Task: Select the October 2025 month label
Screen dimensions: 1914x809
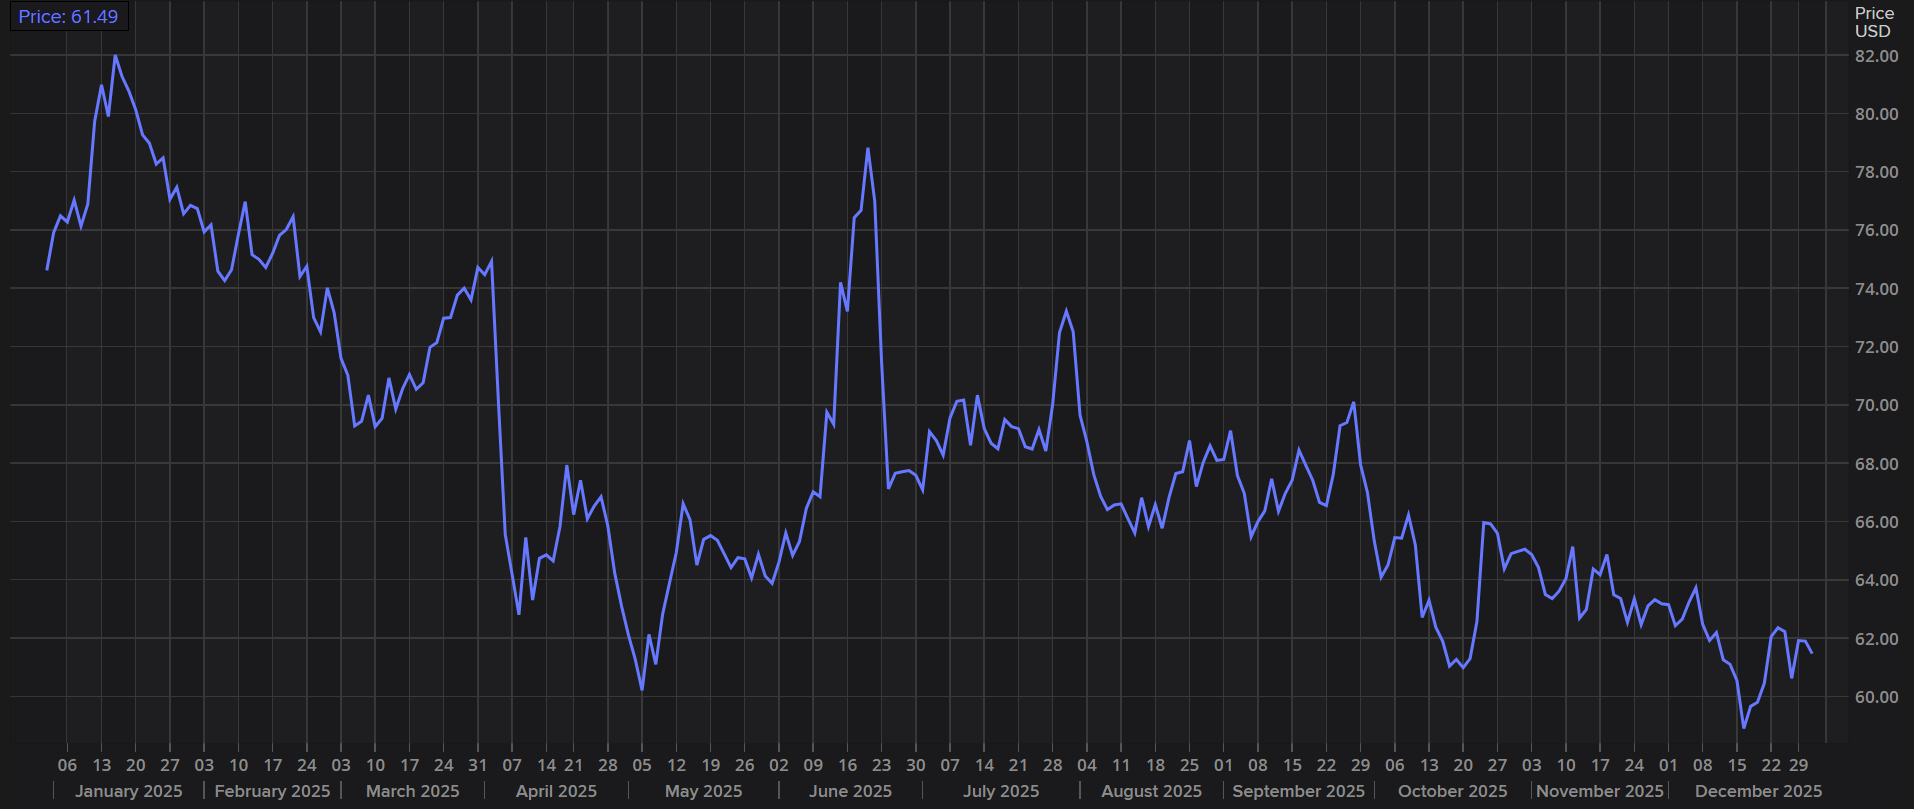Action: click(1452, 791)
